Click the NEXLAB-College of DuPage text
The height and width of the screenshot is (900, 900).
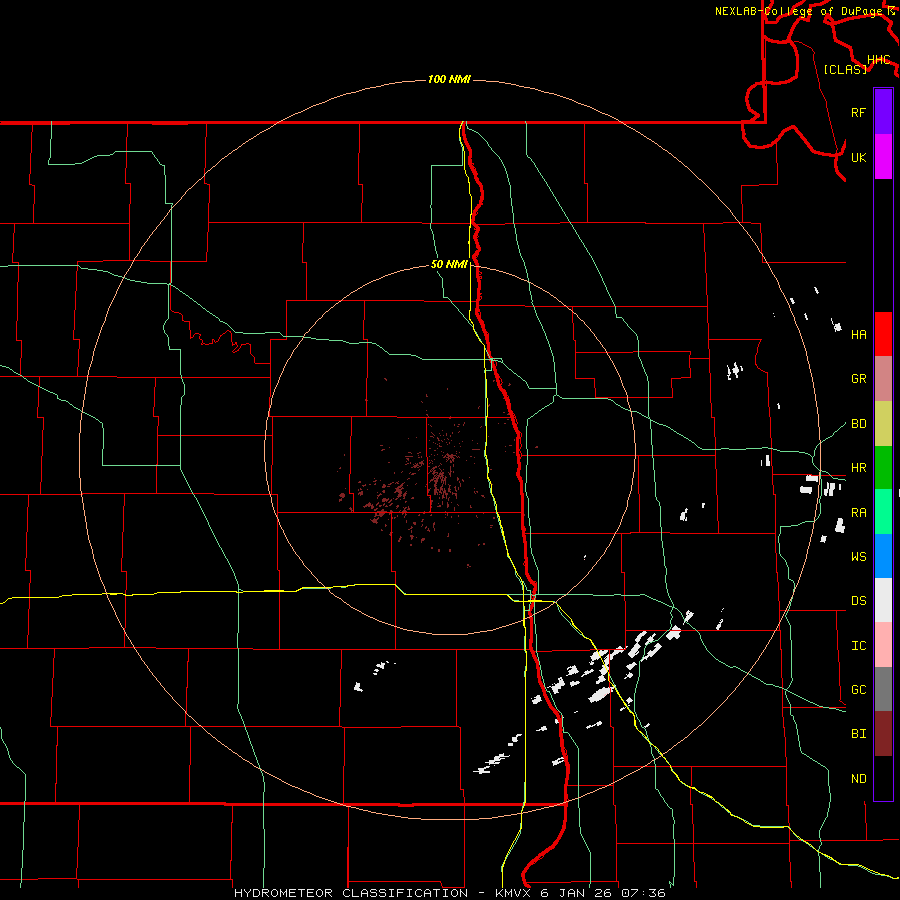(x=798, y=11)
